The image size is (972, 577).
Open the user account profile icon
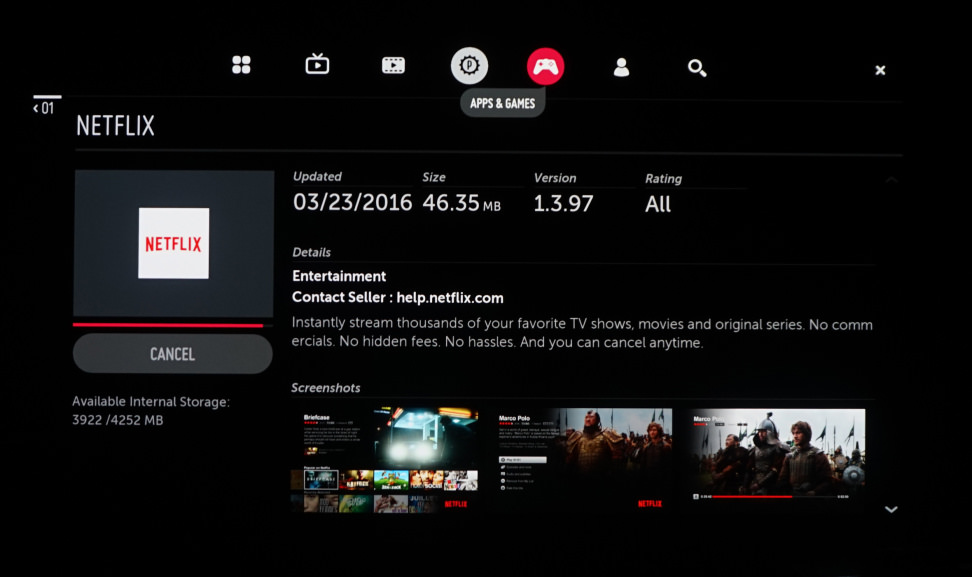click(621, 67)
